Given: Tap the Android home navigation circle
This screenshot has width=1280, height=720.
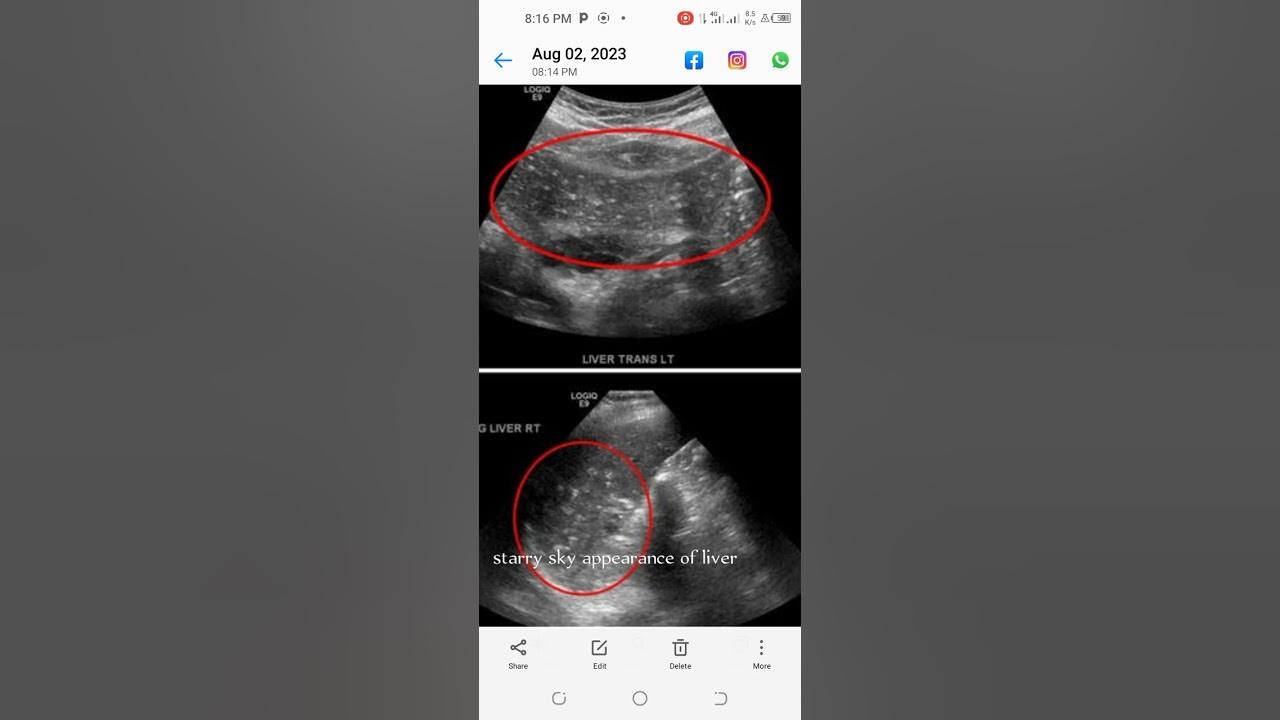Looking at the screenshot, I should click(x=640, y=698).
